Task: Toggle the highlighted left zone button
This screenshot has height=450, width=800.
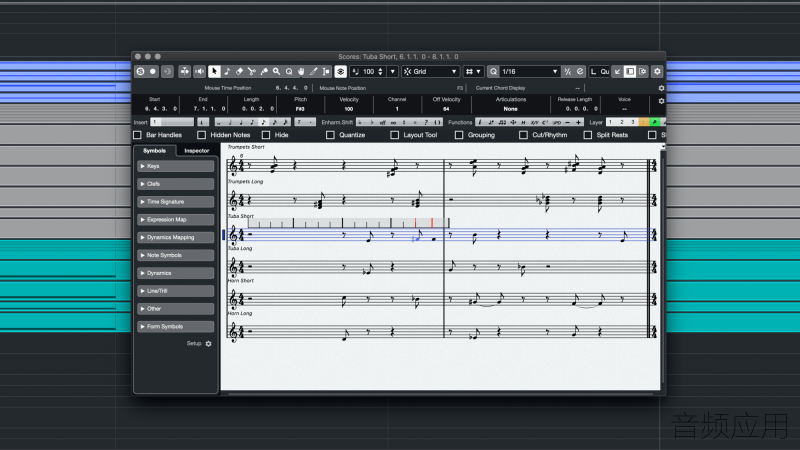Action: click(x=630, y=72)
